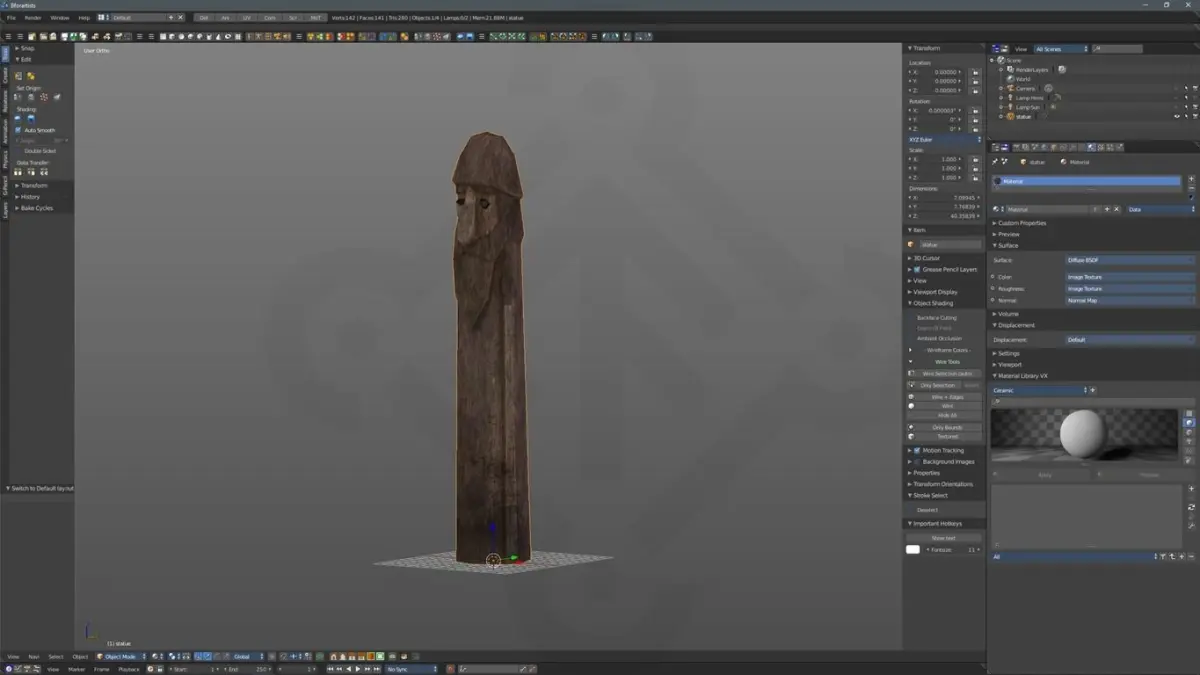Toggle the Textured option
This screenshot has height=675, width=1200.
click(x=945, y=436)
